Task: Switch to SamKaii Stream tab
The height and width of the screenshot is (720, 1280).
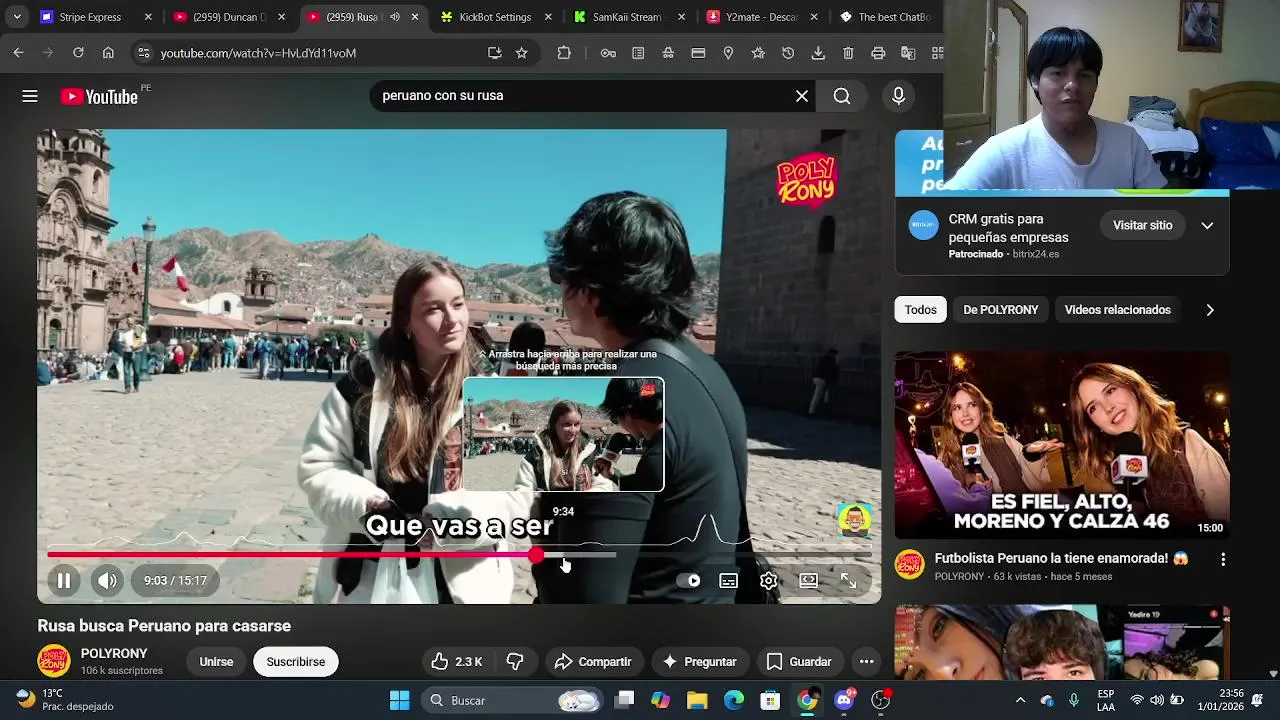Action: point(627,17)
